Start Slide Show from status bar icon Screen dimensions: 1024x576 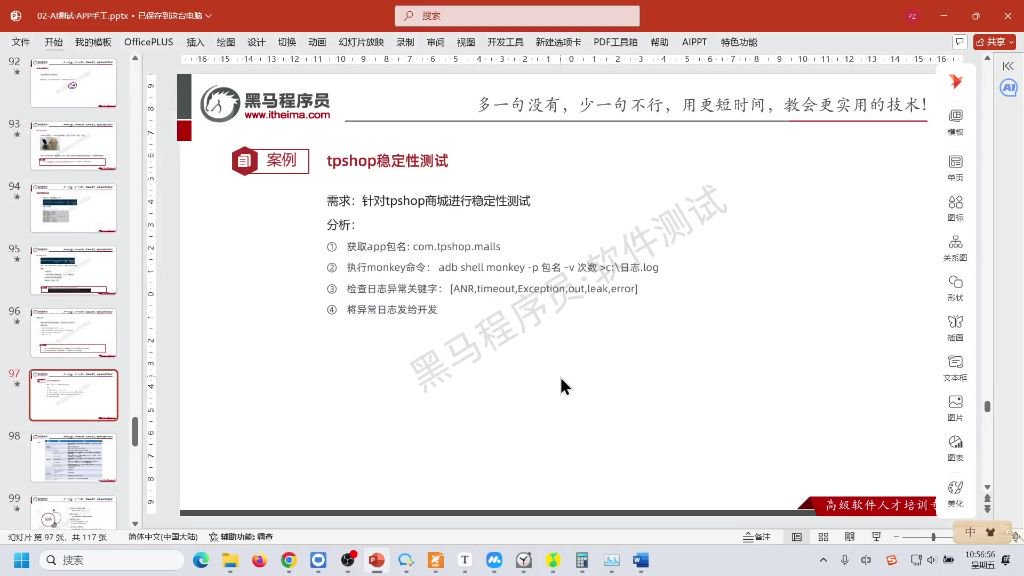[876, 537]
